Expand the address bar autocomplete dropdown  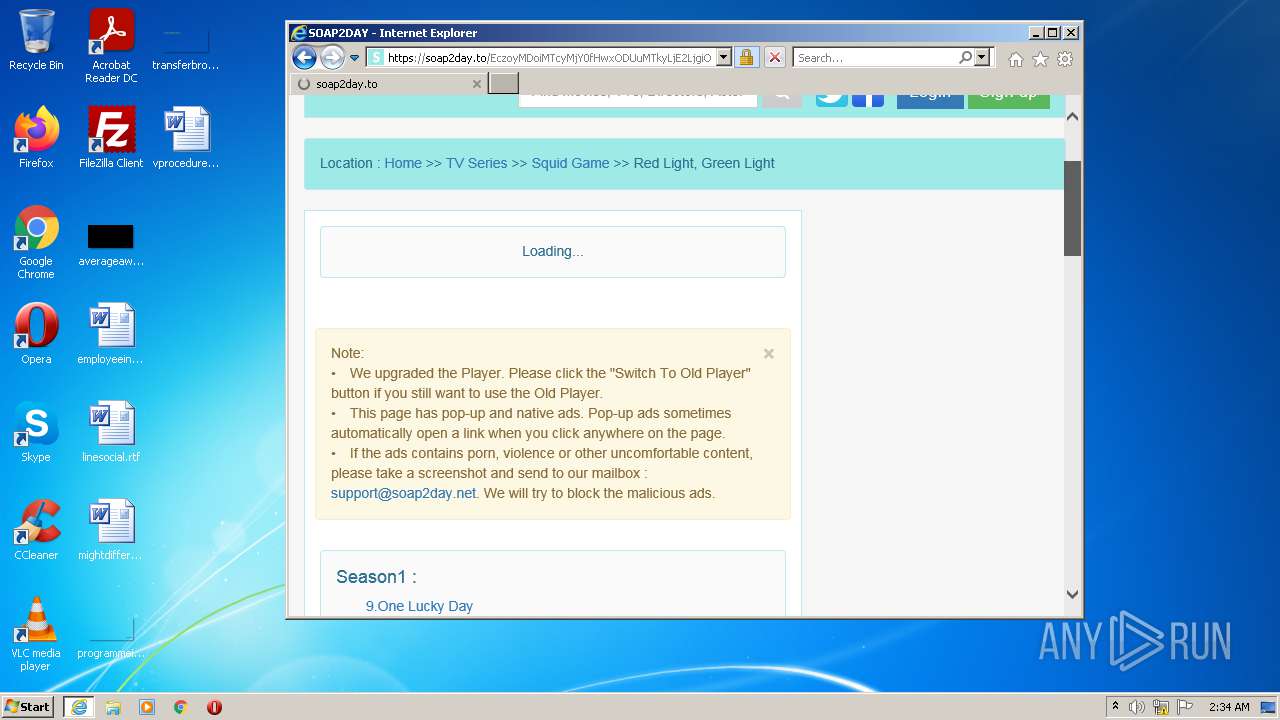pos(724,58)
